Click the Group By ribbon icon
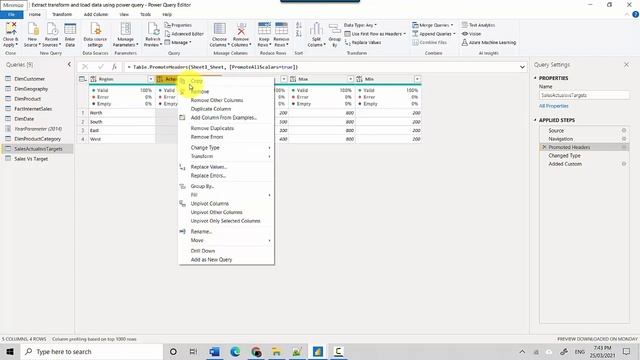 [x=334, y=34]
